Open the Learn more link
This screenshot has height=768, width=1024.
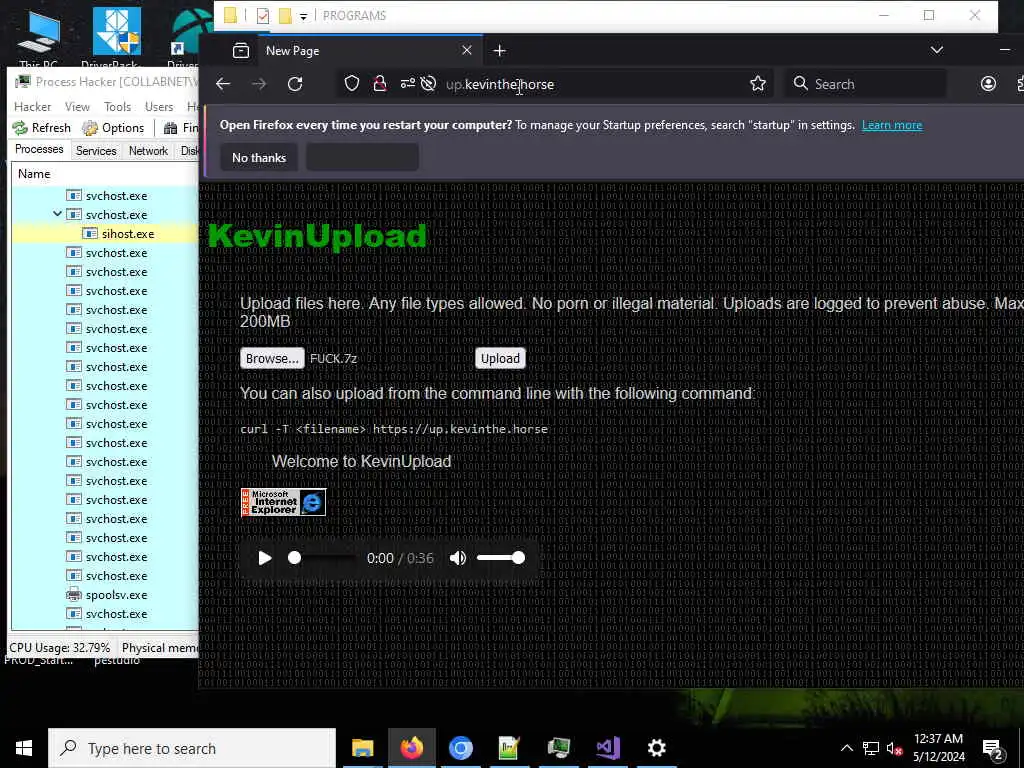[892, 125]
